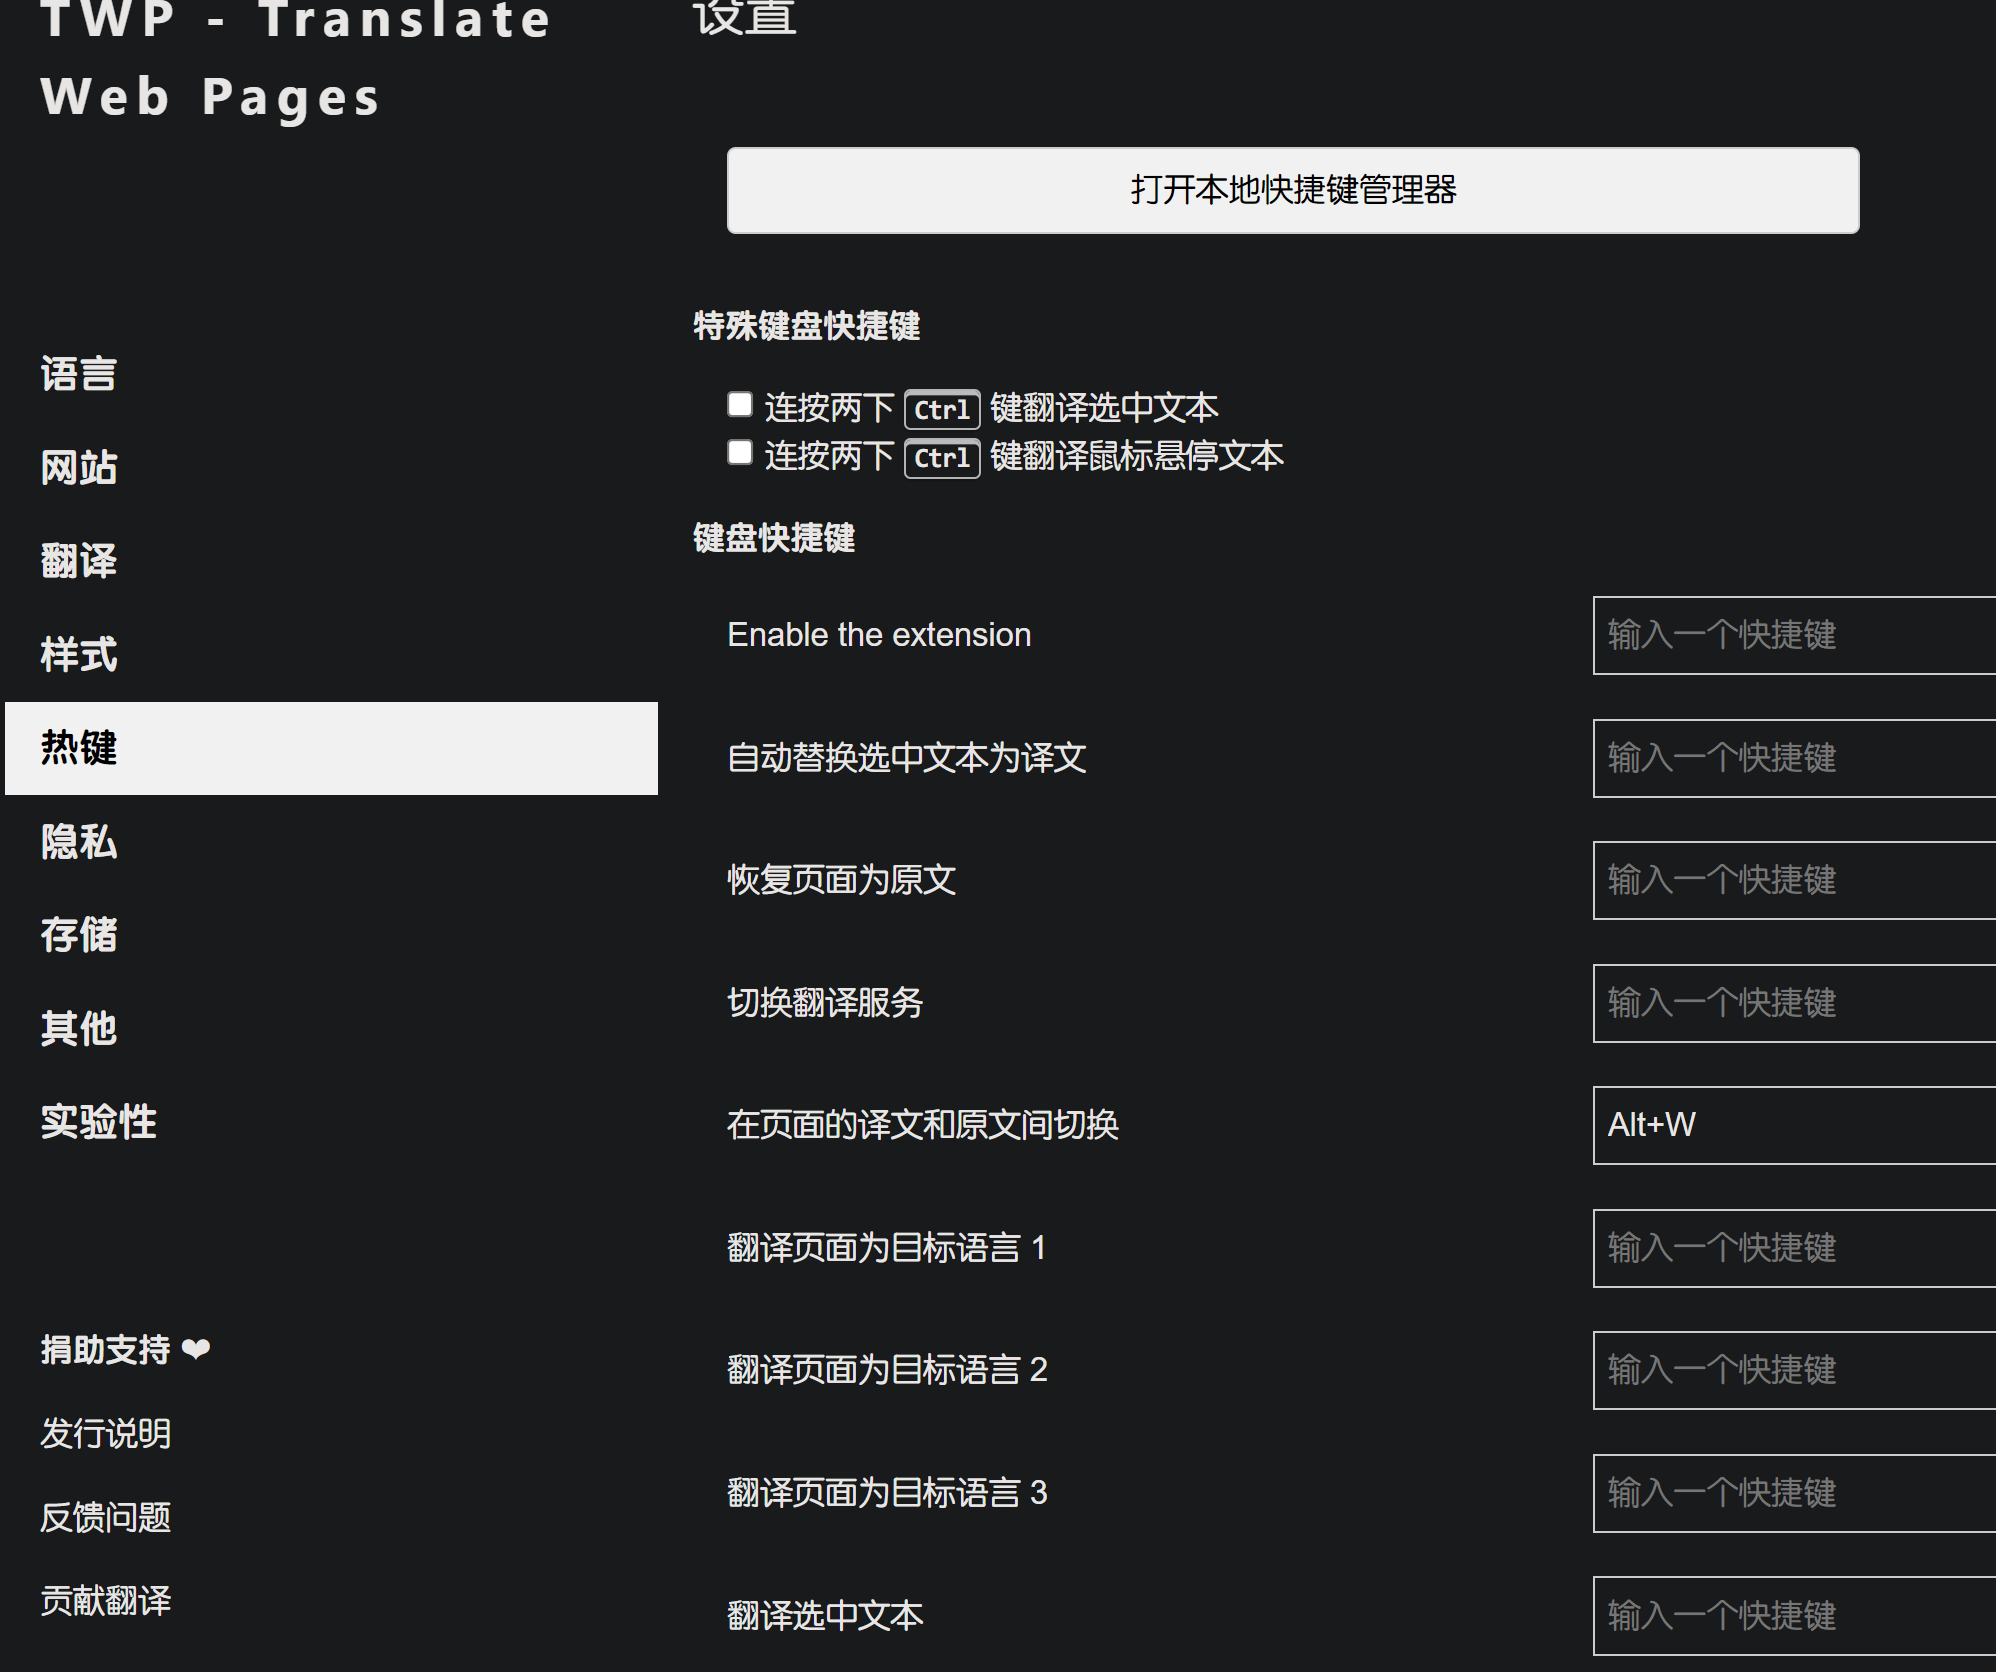Screen dimensions: 1996x1672
Task: Switch to the 样式 tab
Action: tap(80, 654)
